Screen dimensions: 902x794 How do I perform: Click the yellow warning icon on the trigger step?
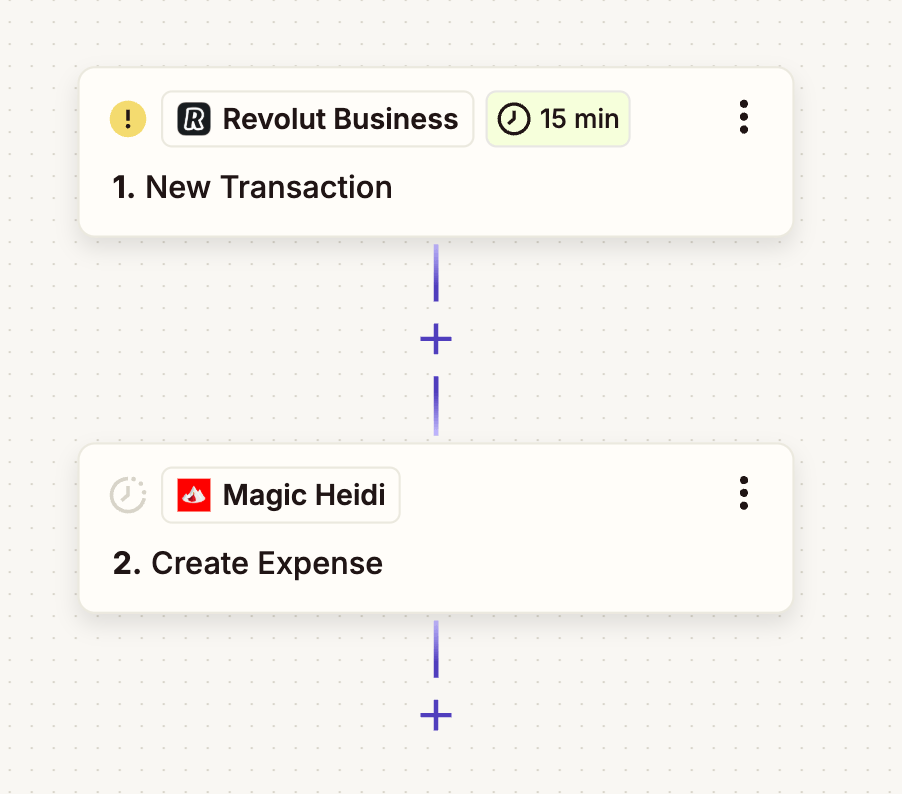(128, 119)
